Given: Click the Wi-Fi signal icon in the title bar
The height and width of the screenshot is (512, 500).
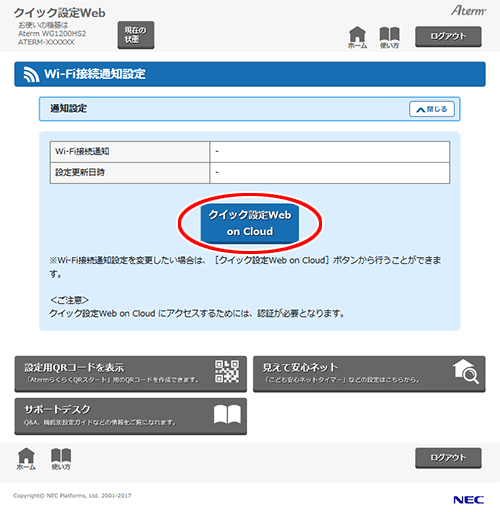Looking at the screenshot, I should 31,74.
